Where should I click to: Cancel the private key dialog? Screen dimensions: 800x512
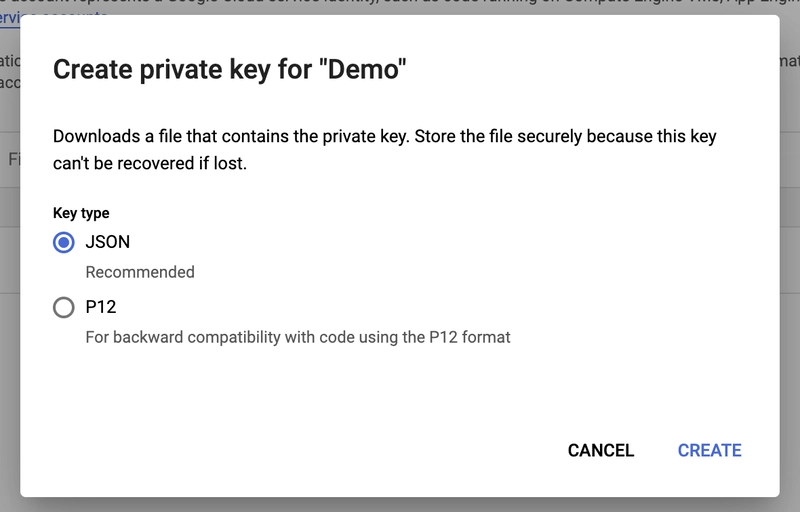601,450
